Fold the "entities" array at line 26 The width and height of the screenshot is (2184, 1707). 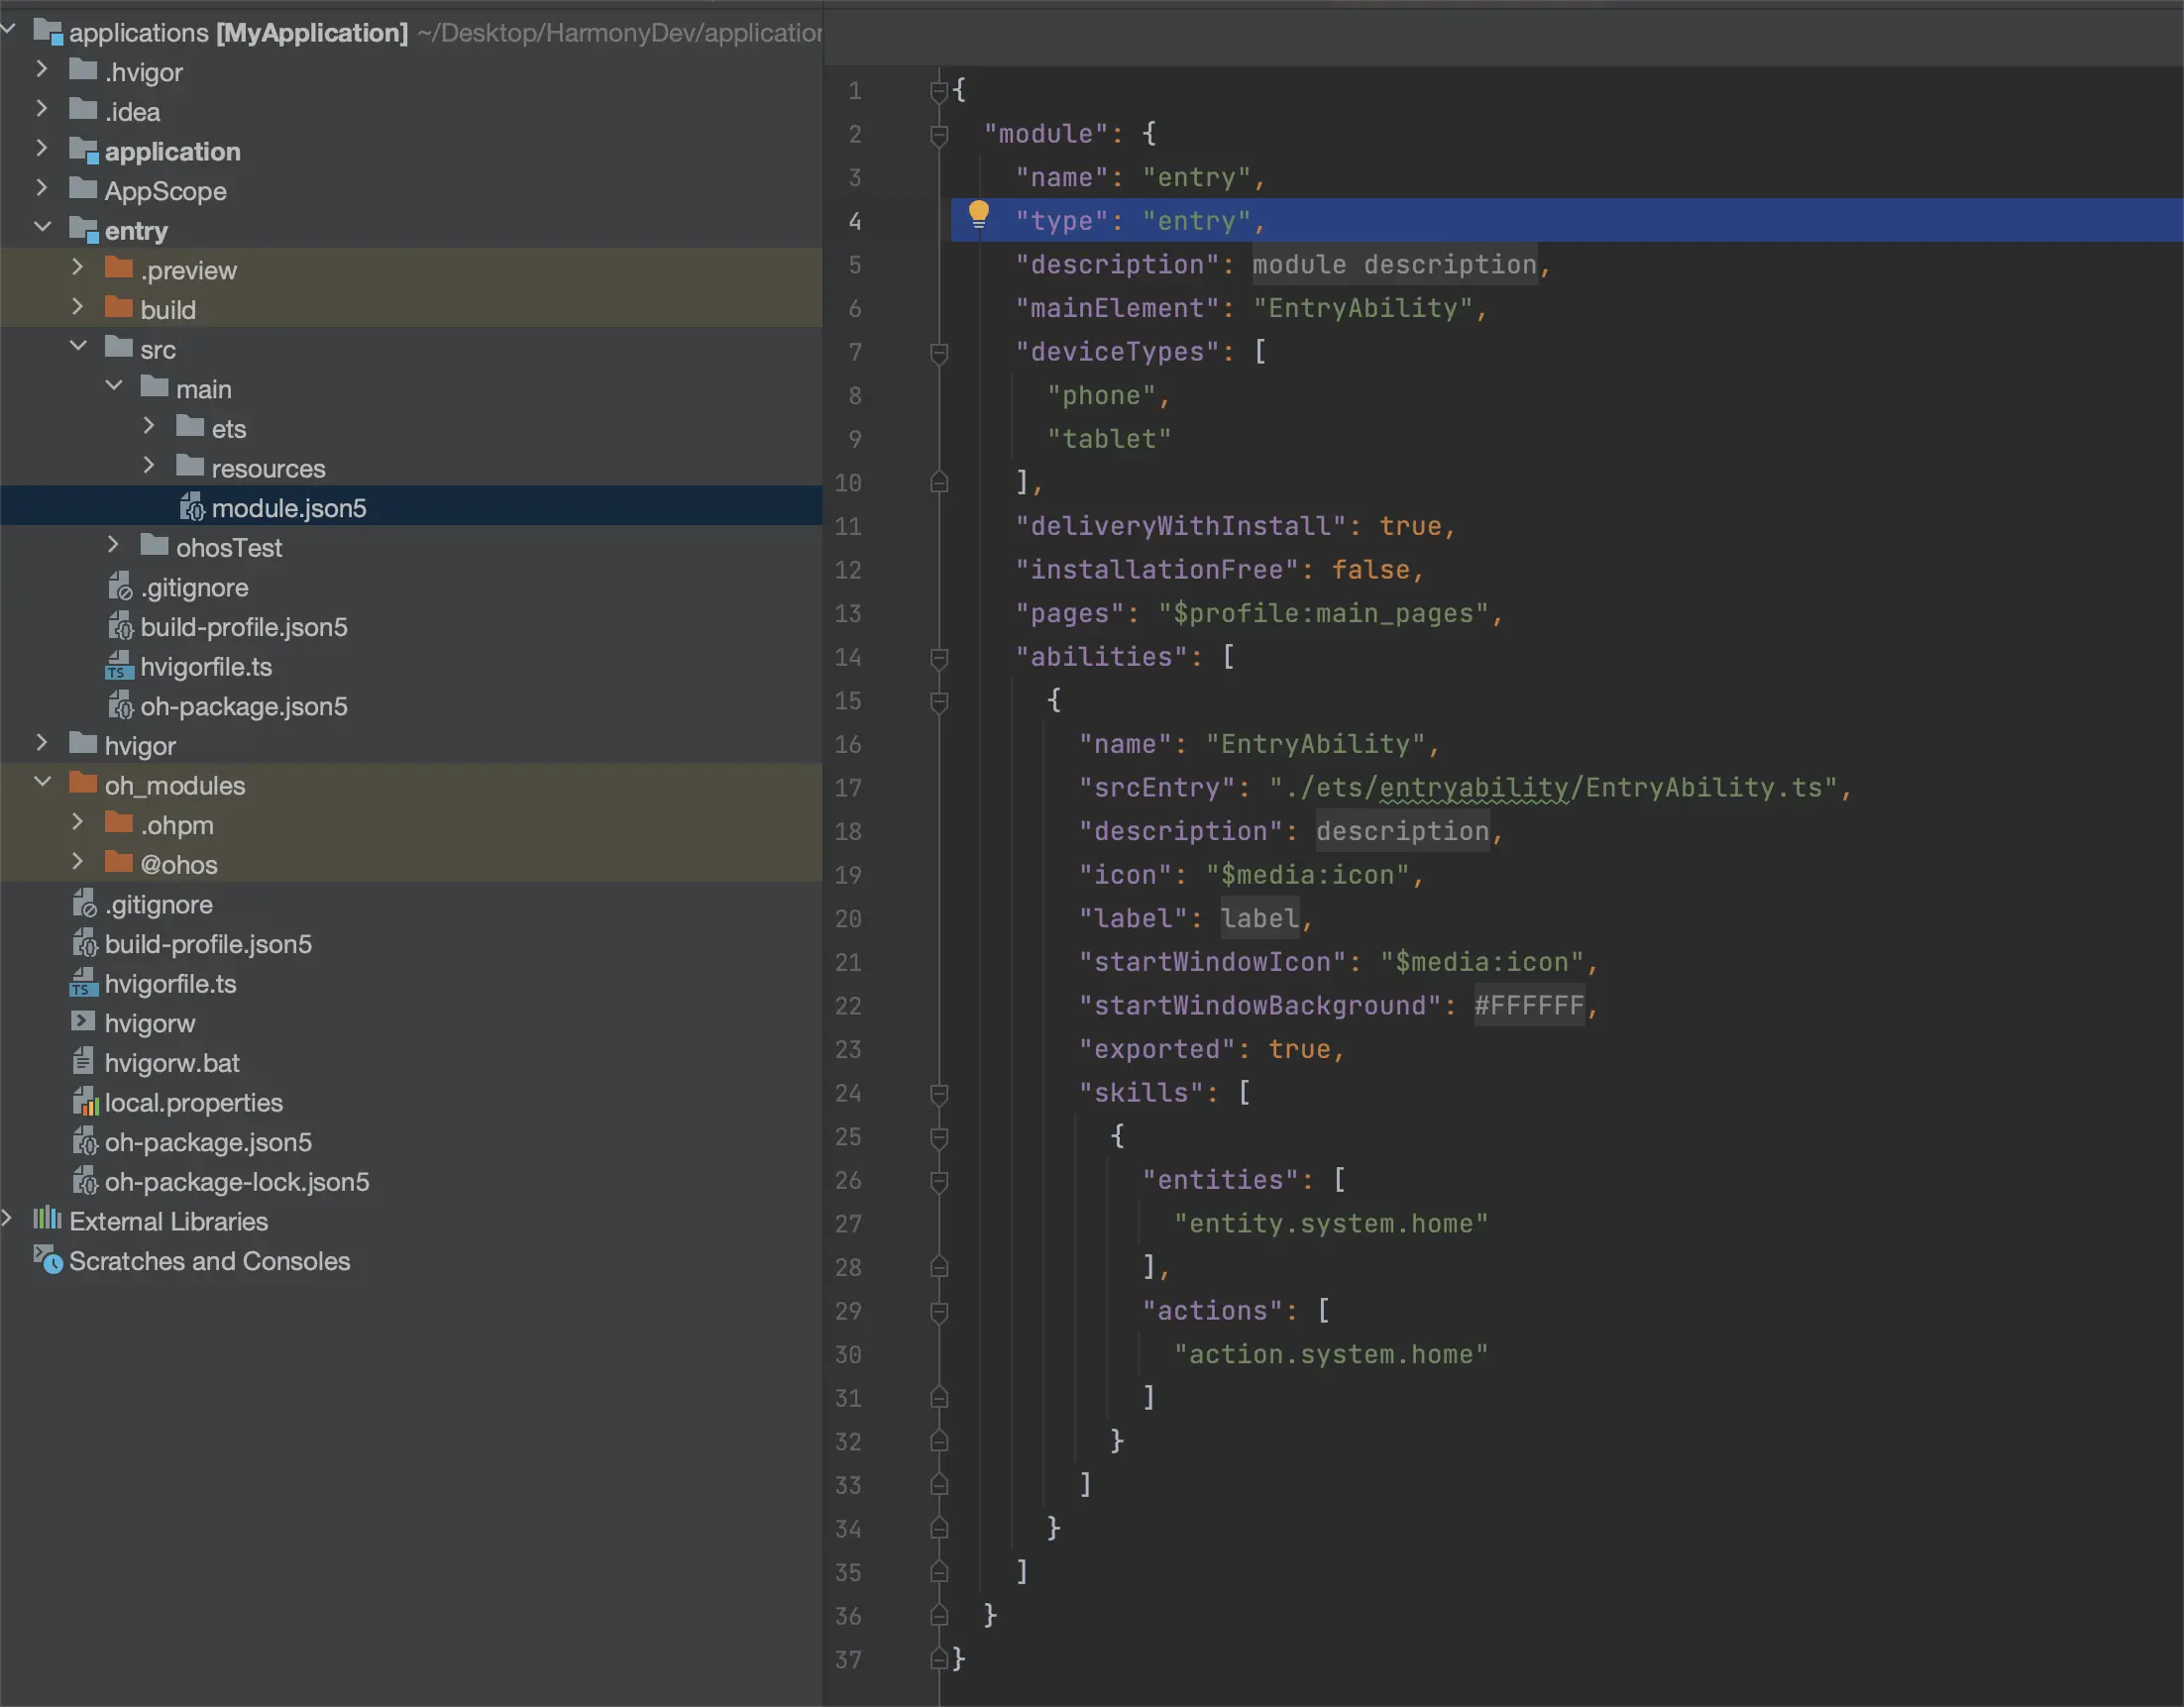coord(938,1181)
